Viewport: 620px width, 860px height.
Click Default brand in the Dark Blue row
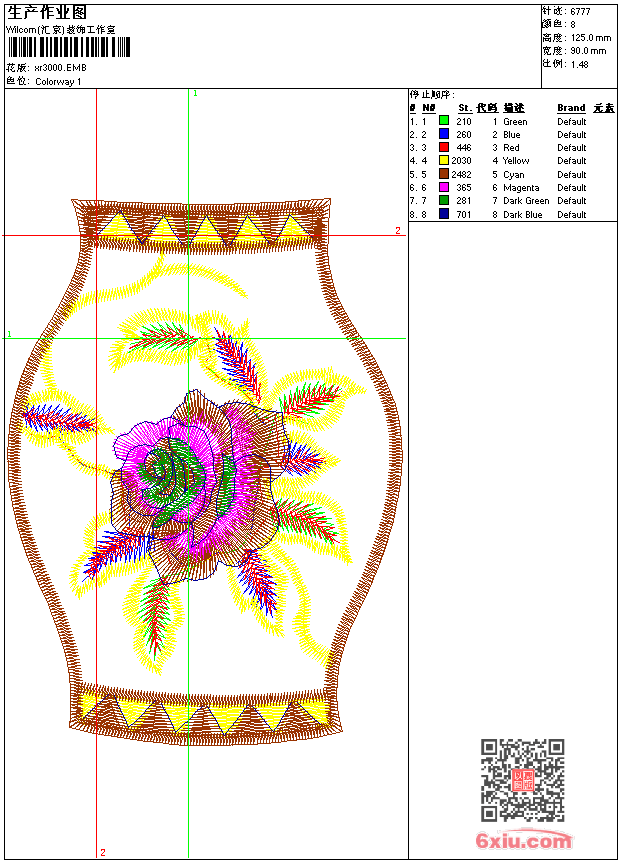(x=572, y=215)
